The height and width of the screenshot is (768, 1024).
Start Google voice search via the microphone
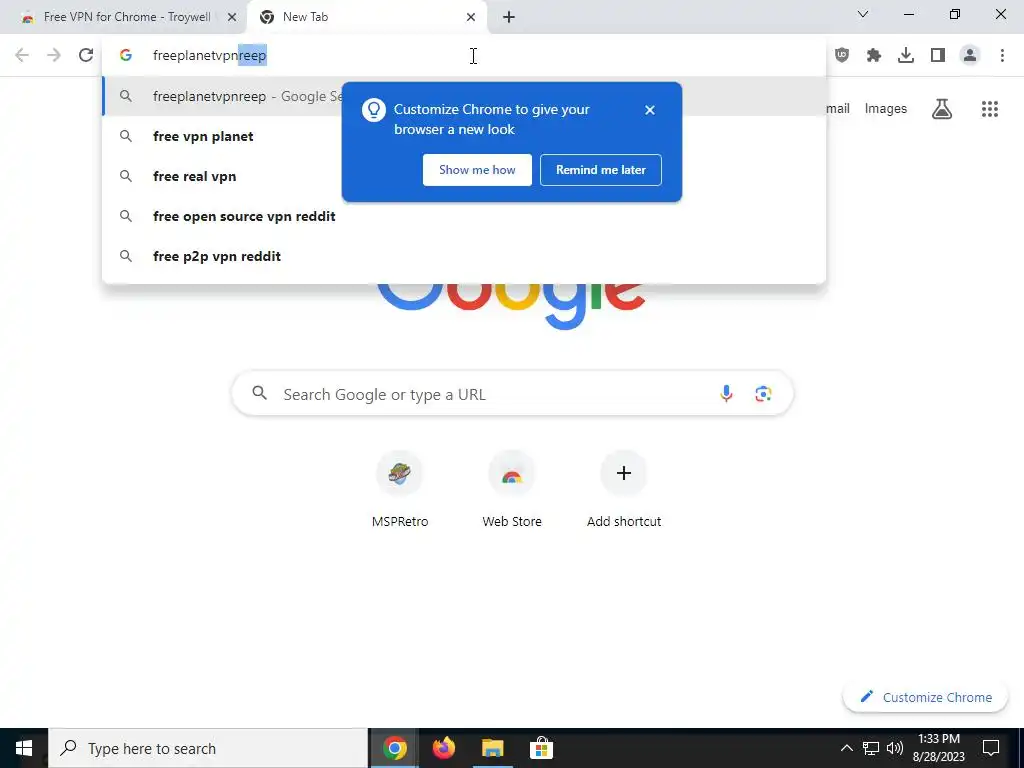[726, 394]
